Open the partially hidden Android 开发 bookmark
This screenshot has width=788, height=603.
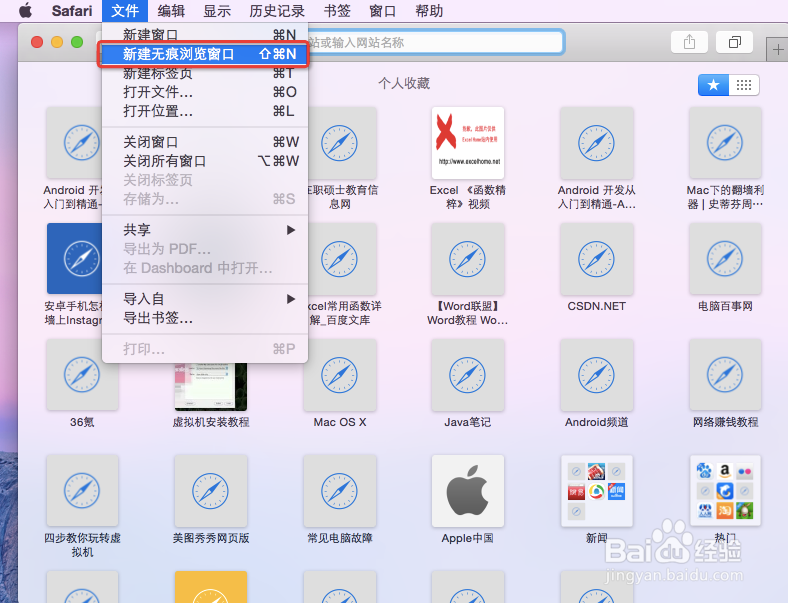click(74, 143)
